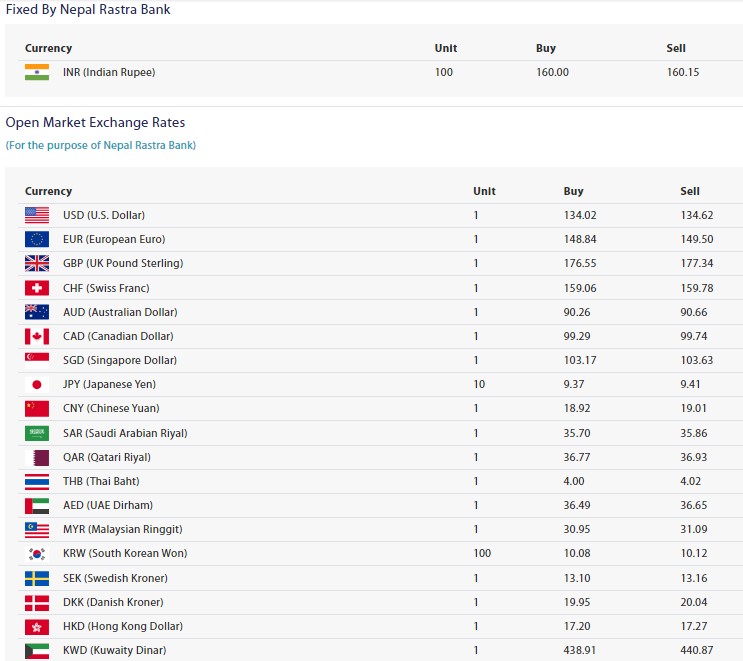The width and height of the screenshot is (743, 661).
Task: Click the GBP sell rate 177.34
Action: click(696, 263)
